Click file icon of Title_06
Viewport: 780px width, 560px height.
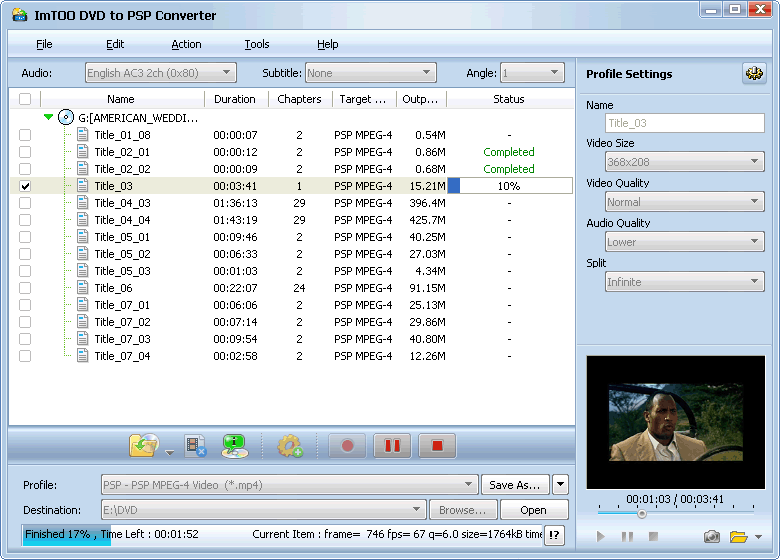(x=83, y=288)
